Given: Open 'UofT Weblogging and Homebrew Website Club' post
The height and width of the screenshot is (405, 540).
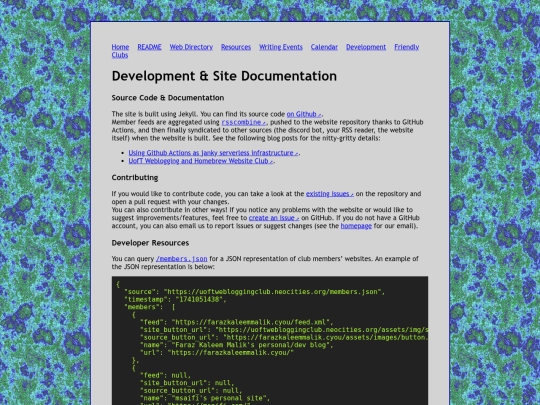Looking at the screenshot, I should (201, 161).
